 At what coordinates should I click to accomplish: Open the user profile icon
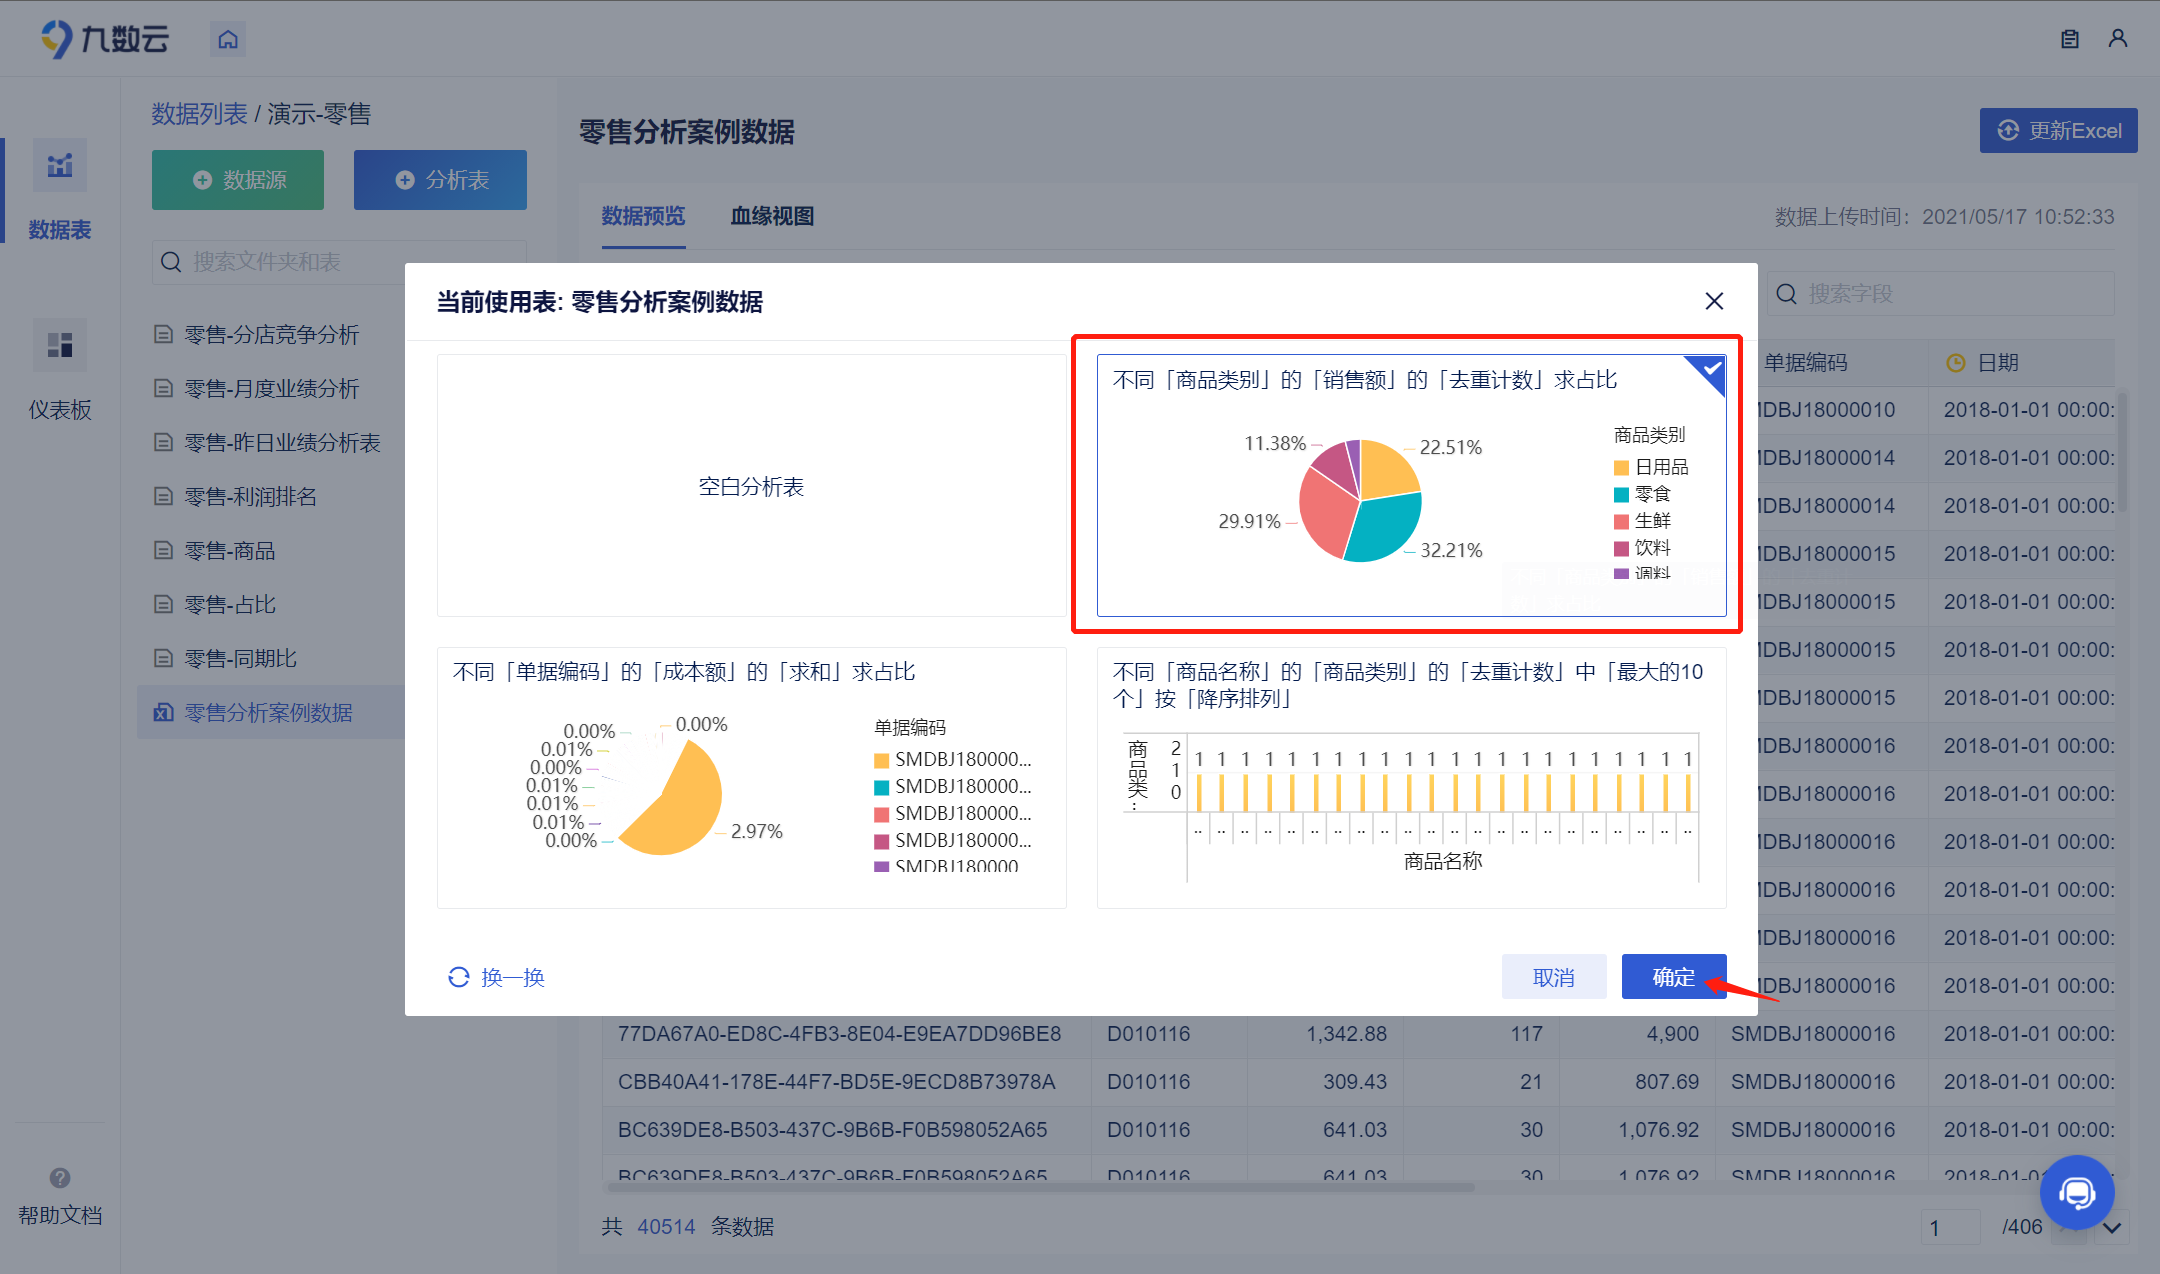pos(2117,39)
